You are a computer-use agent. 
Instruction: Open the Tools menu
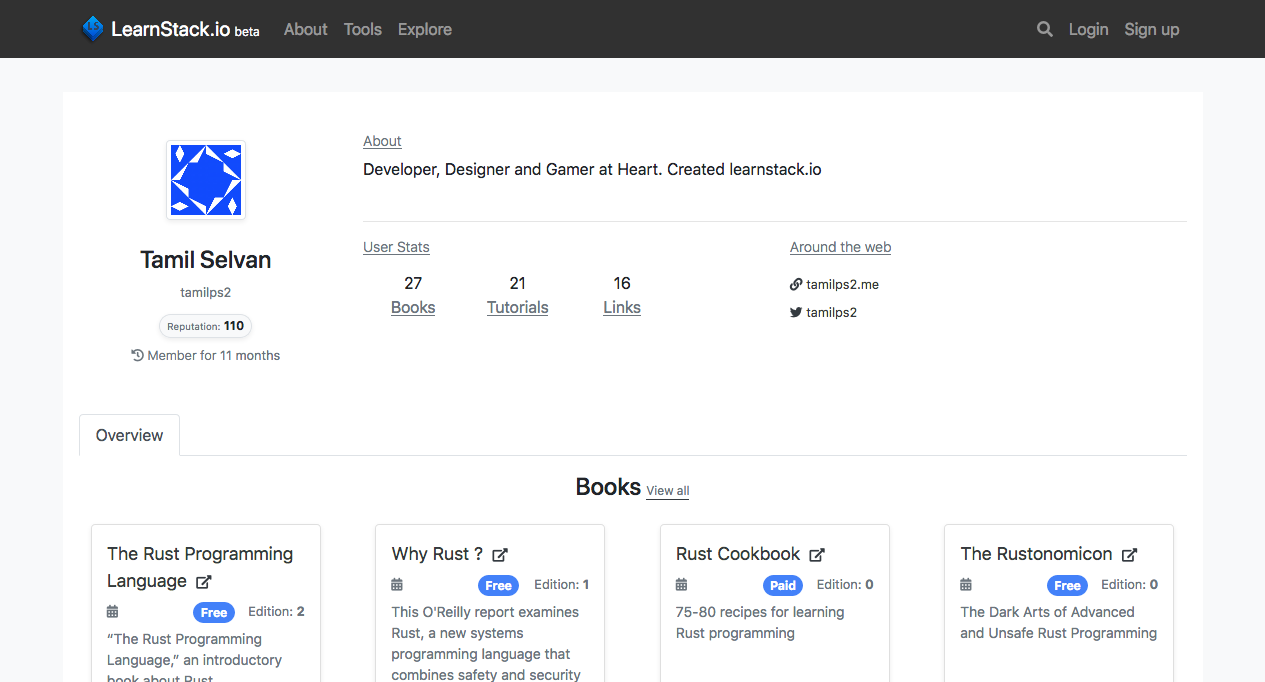[362, 29]
